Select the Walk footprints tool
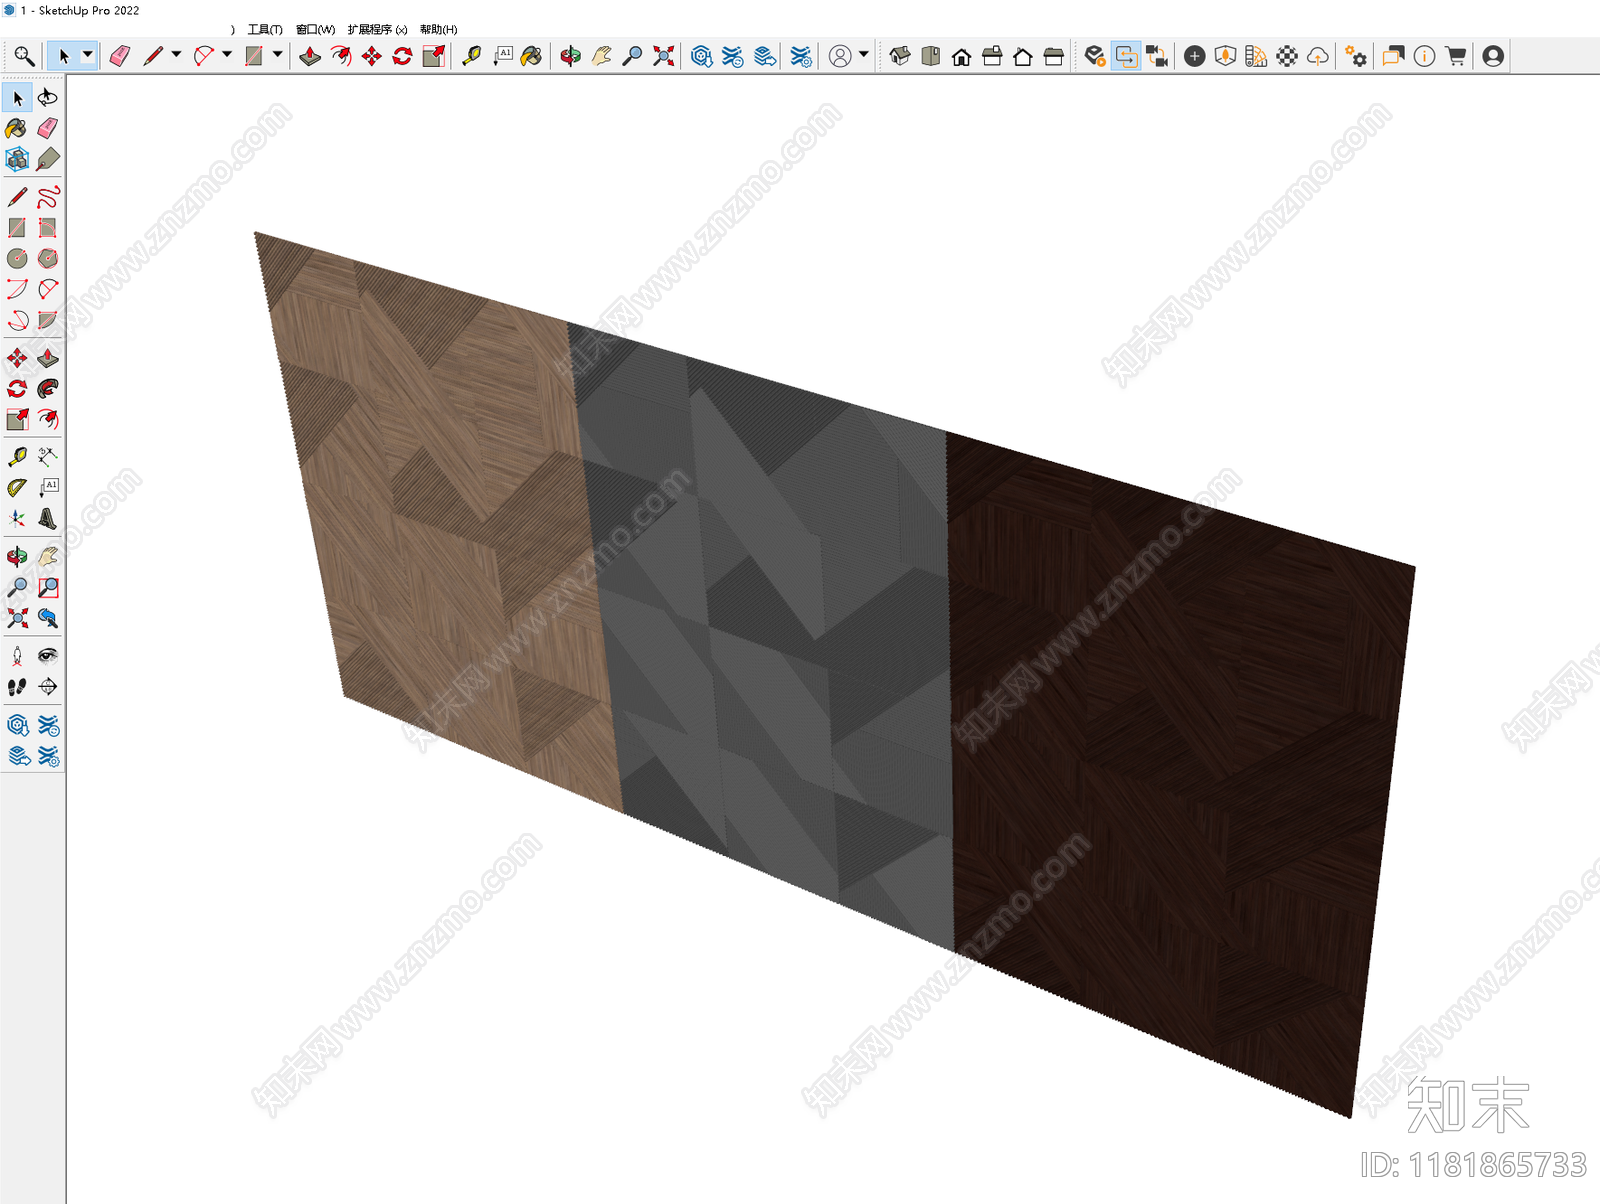The width and height of the screenshot is (1600, 1204). point(17,687)
